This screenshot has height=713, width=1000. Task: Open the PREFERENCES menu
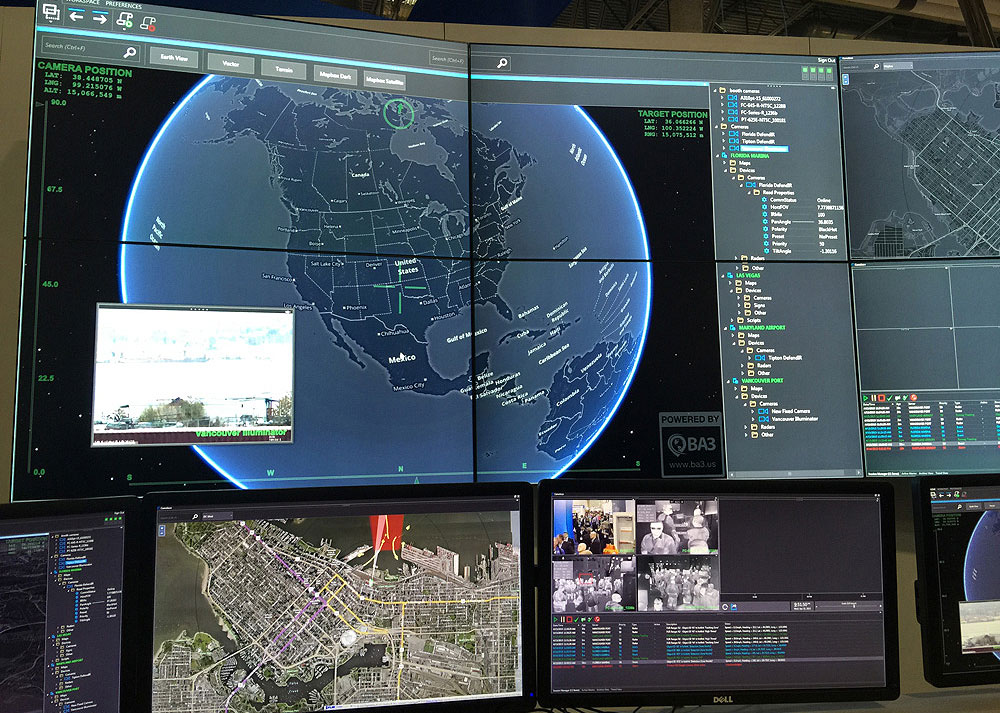click(123, 5)
